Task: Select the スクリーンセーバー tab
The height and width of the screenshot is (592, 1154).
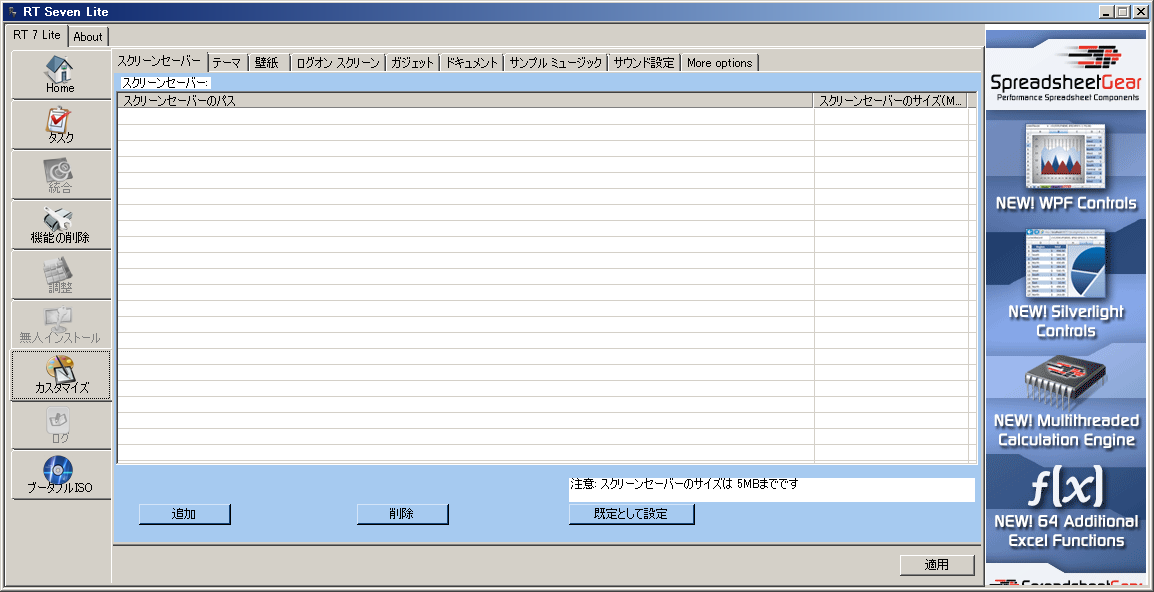Action: (159, 61)
